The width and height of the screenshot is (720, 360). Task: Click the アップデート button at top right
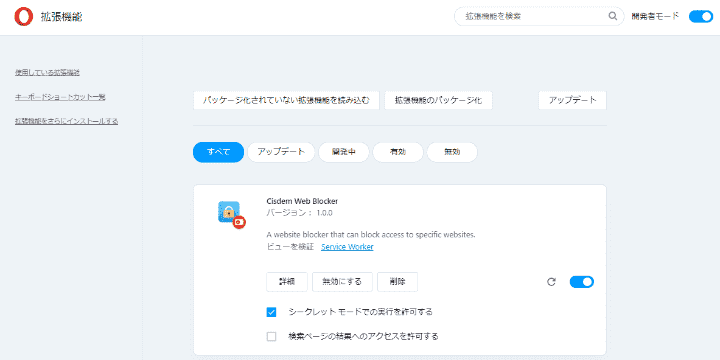[x=572, y=101]
